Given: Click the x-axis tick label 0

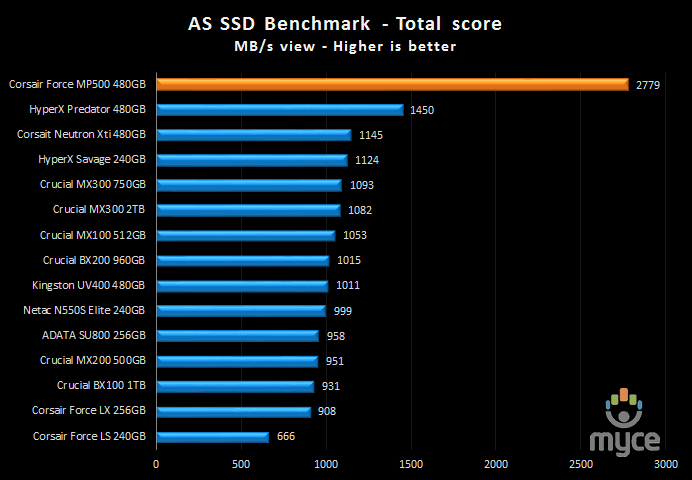Looking at the screenshot, I should 156,464.
